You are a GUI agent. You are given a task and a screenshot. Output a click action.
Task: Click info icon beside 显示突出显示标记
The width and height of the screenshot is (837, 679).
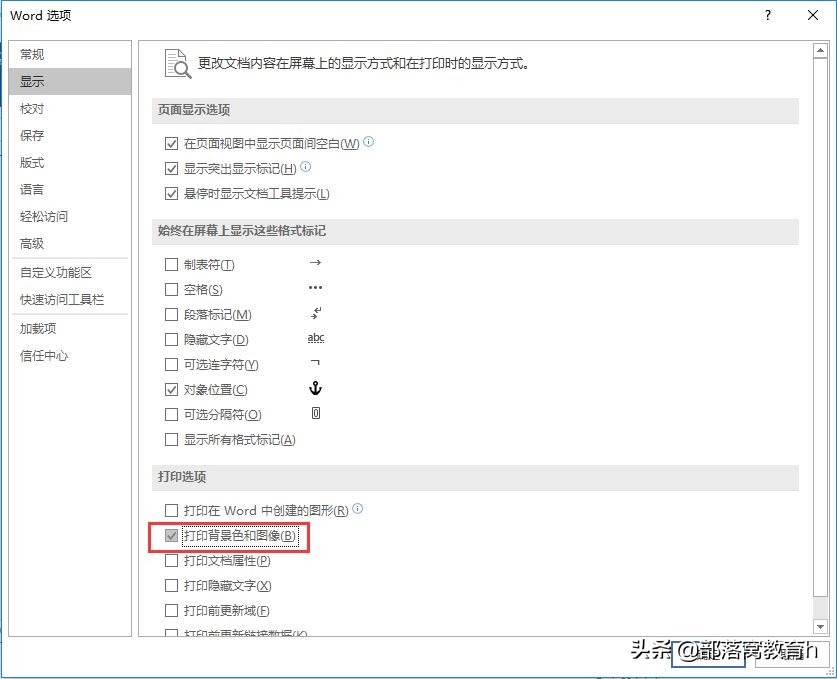305,167
